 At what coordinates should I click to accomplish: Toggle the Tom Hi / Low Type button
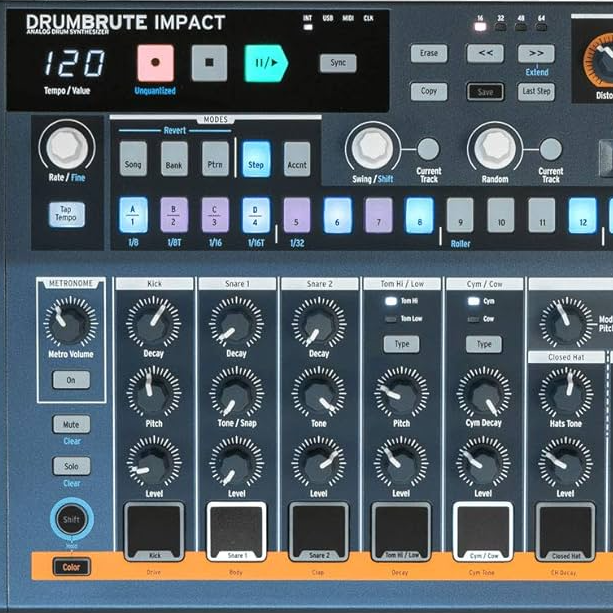(401, 344)
